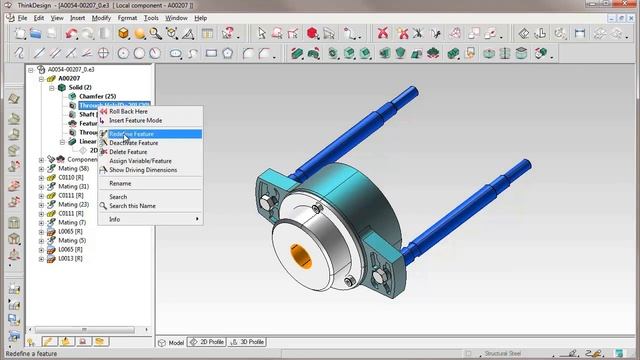Click the tree scrollbar right arrow
This screenshot has width=640, height=360.
click(147, 329)
